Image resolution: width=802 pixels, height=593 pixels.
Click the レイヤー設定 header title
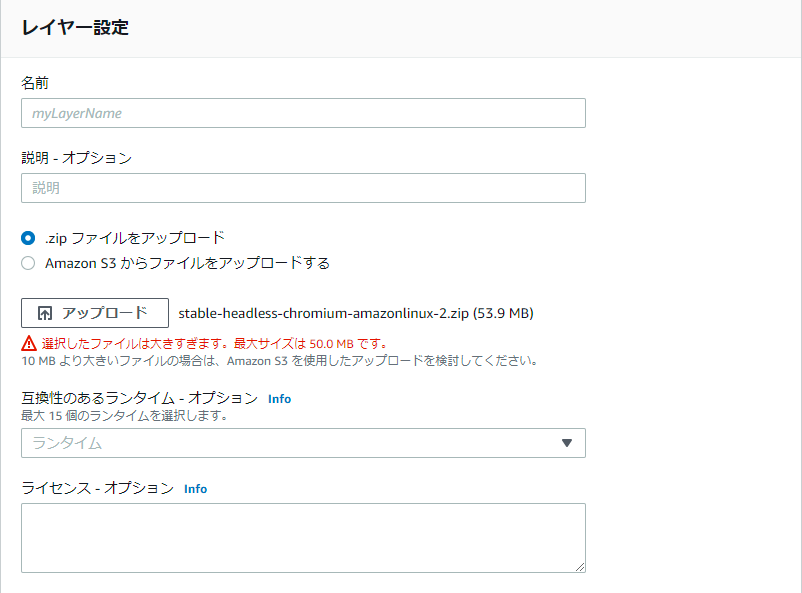[75, 28]
